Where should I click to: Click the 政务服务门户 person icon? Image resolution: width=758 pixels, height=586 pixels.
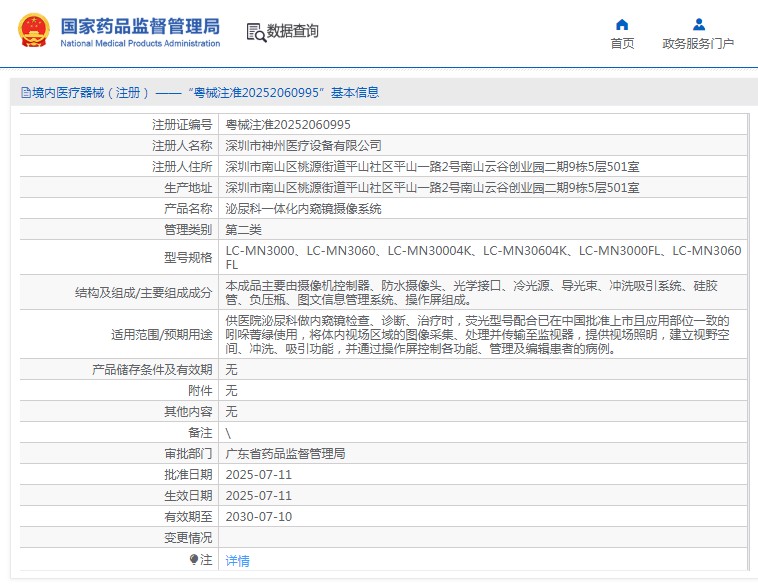pos(698,24)
